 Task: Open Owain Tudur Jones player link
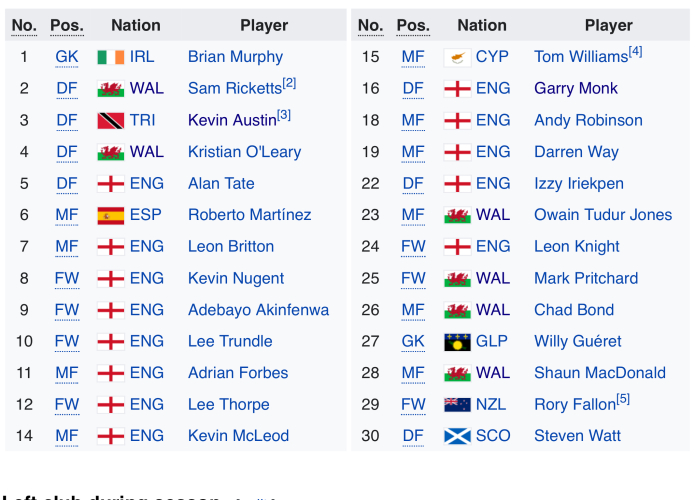(603, 215)
